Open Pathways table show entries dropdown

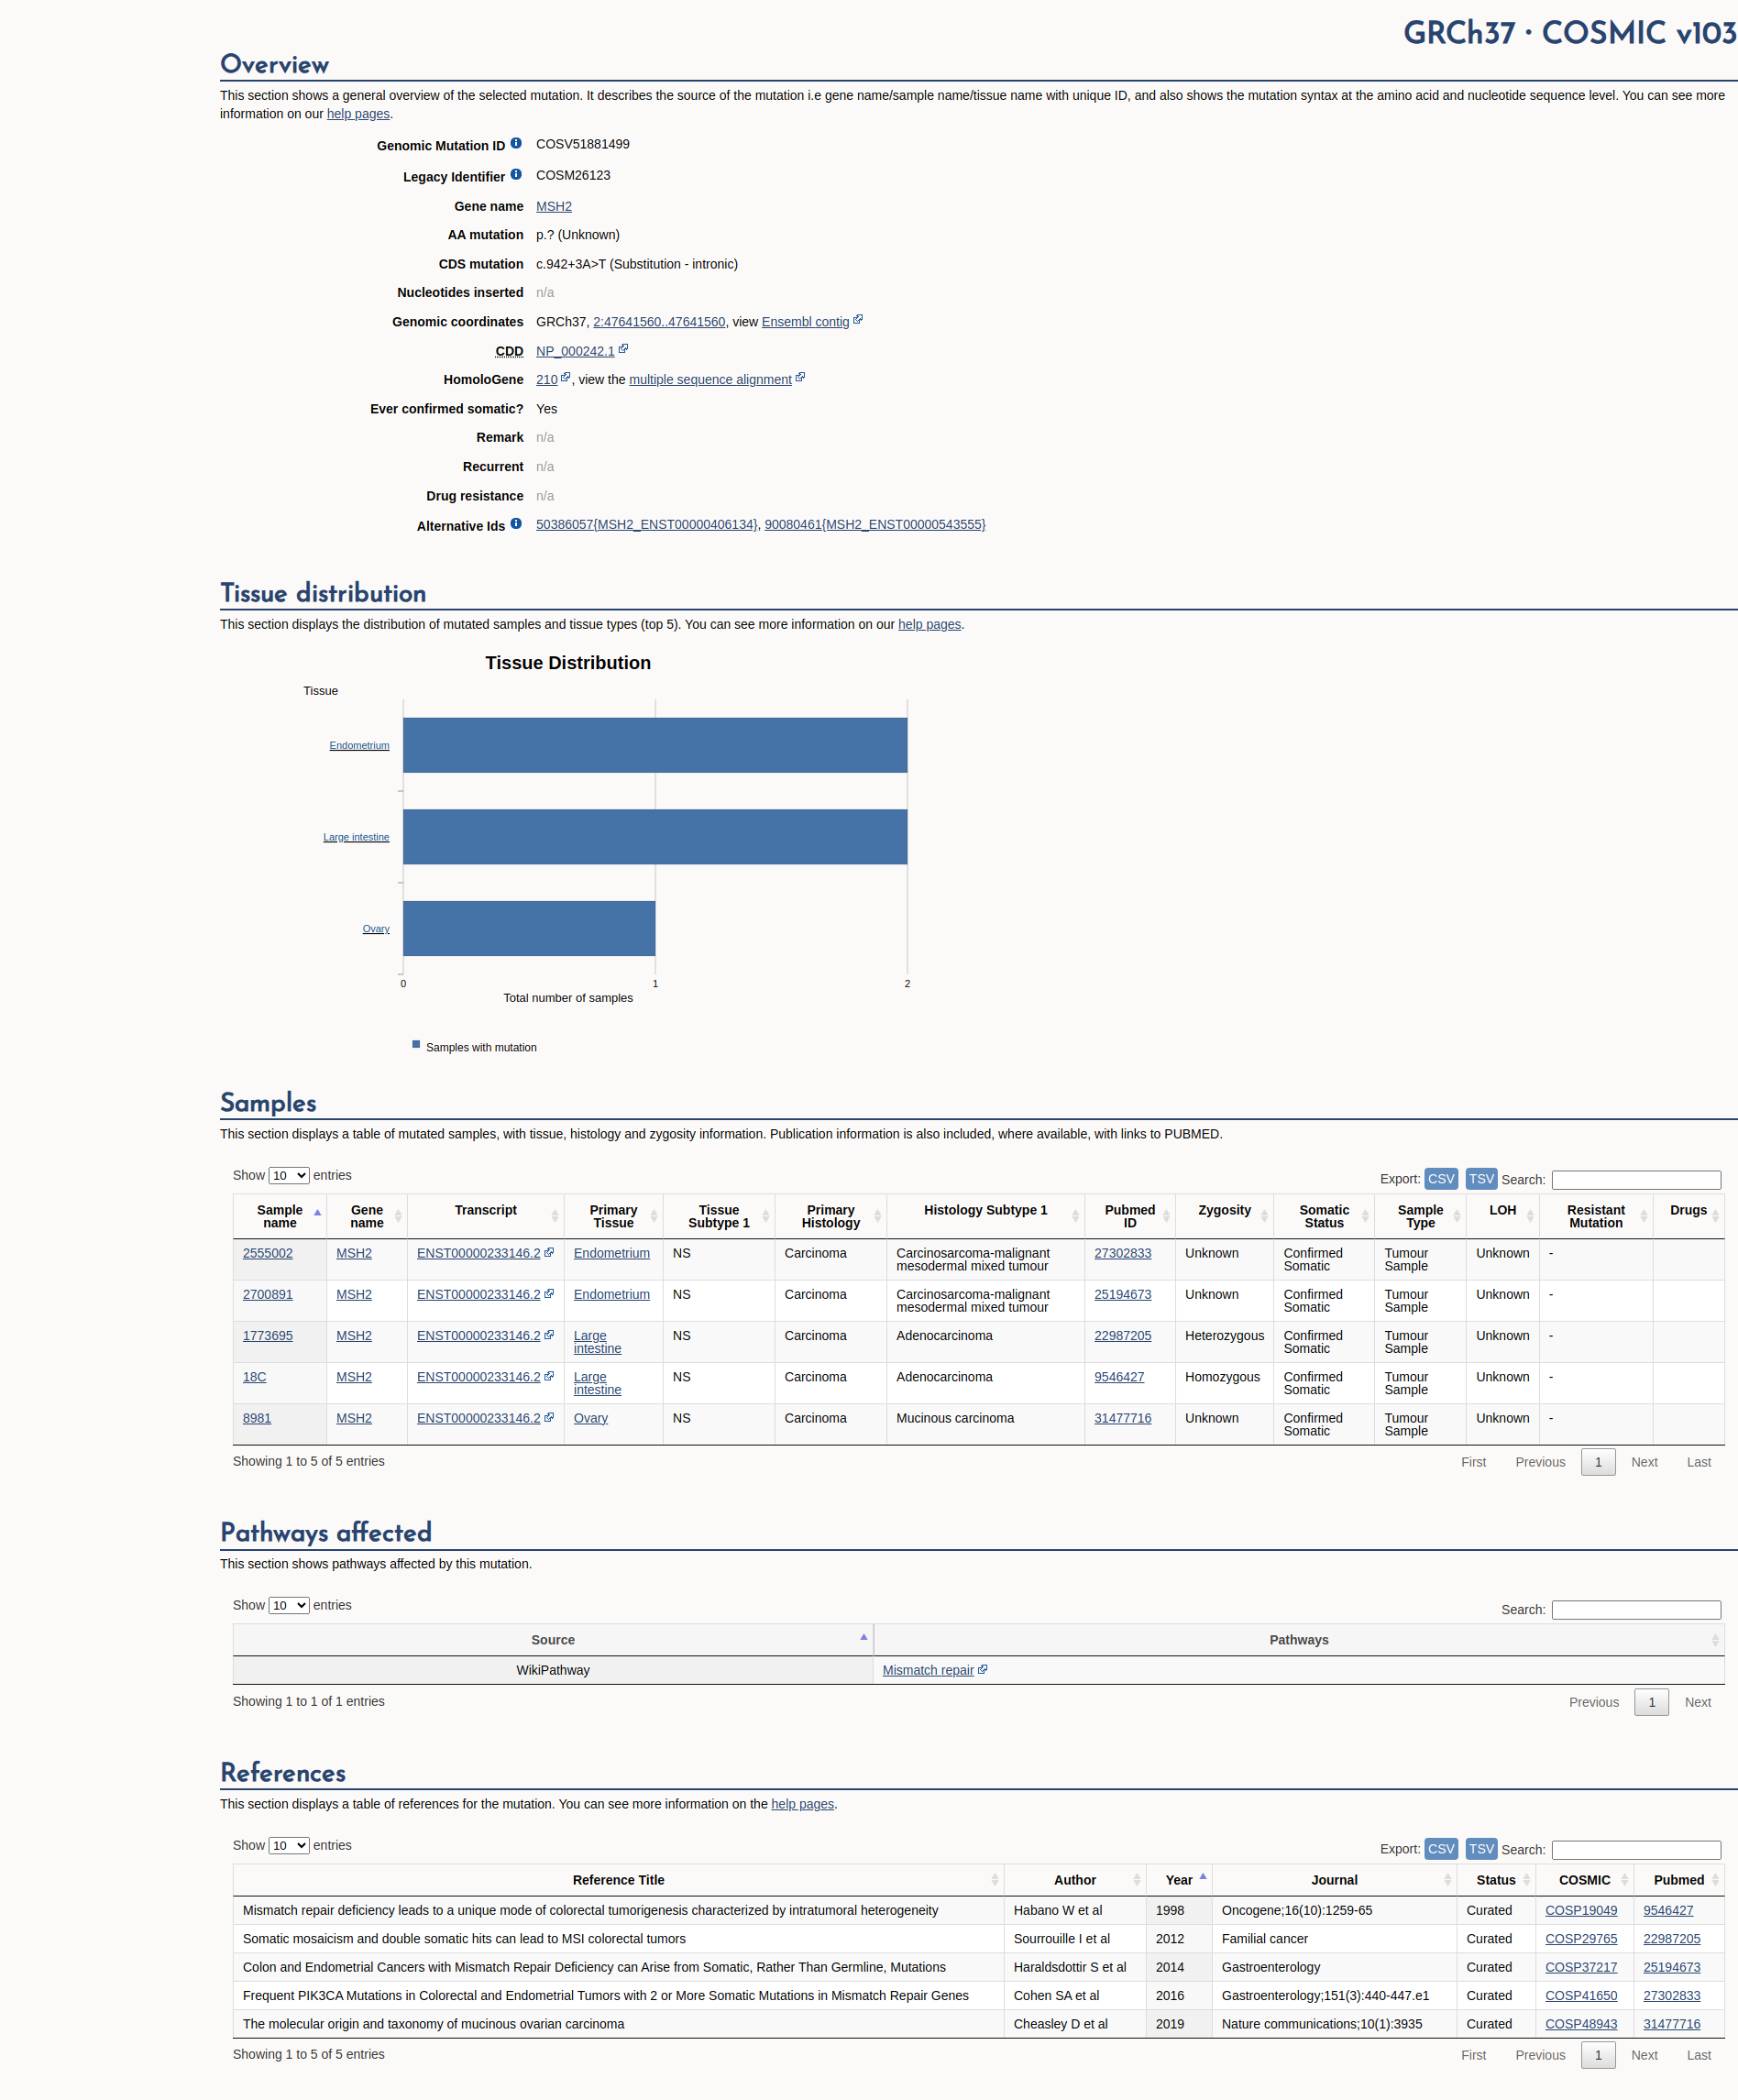tap(289, 1606)
